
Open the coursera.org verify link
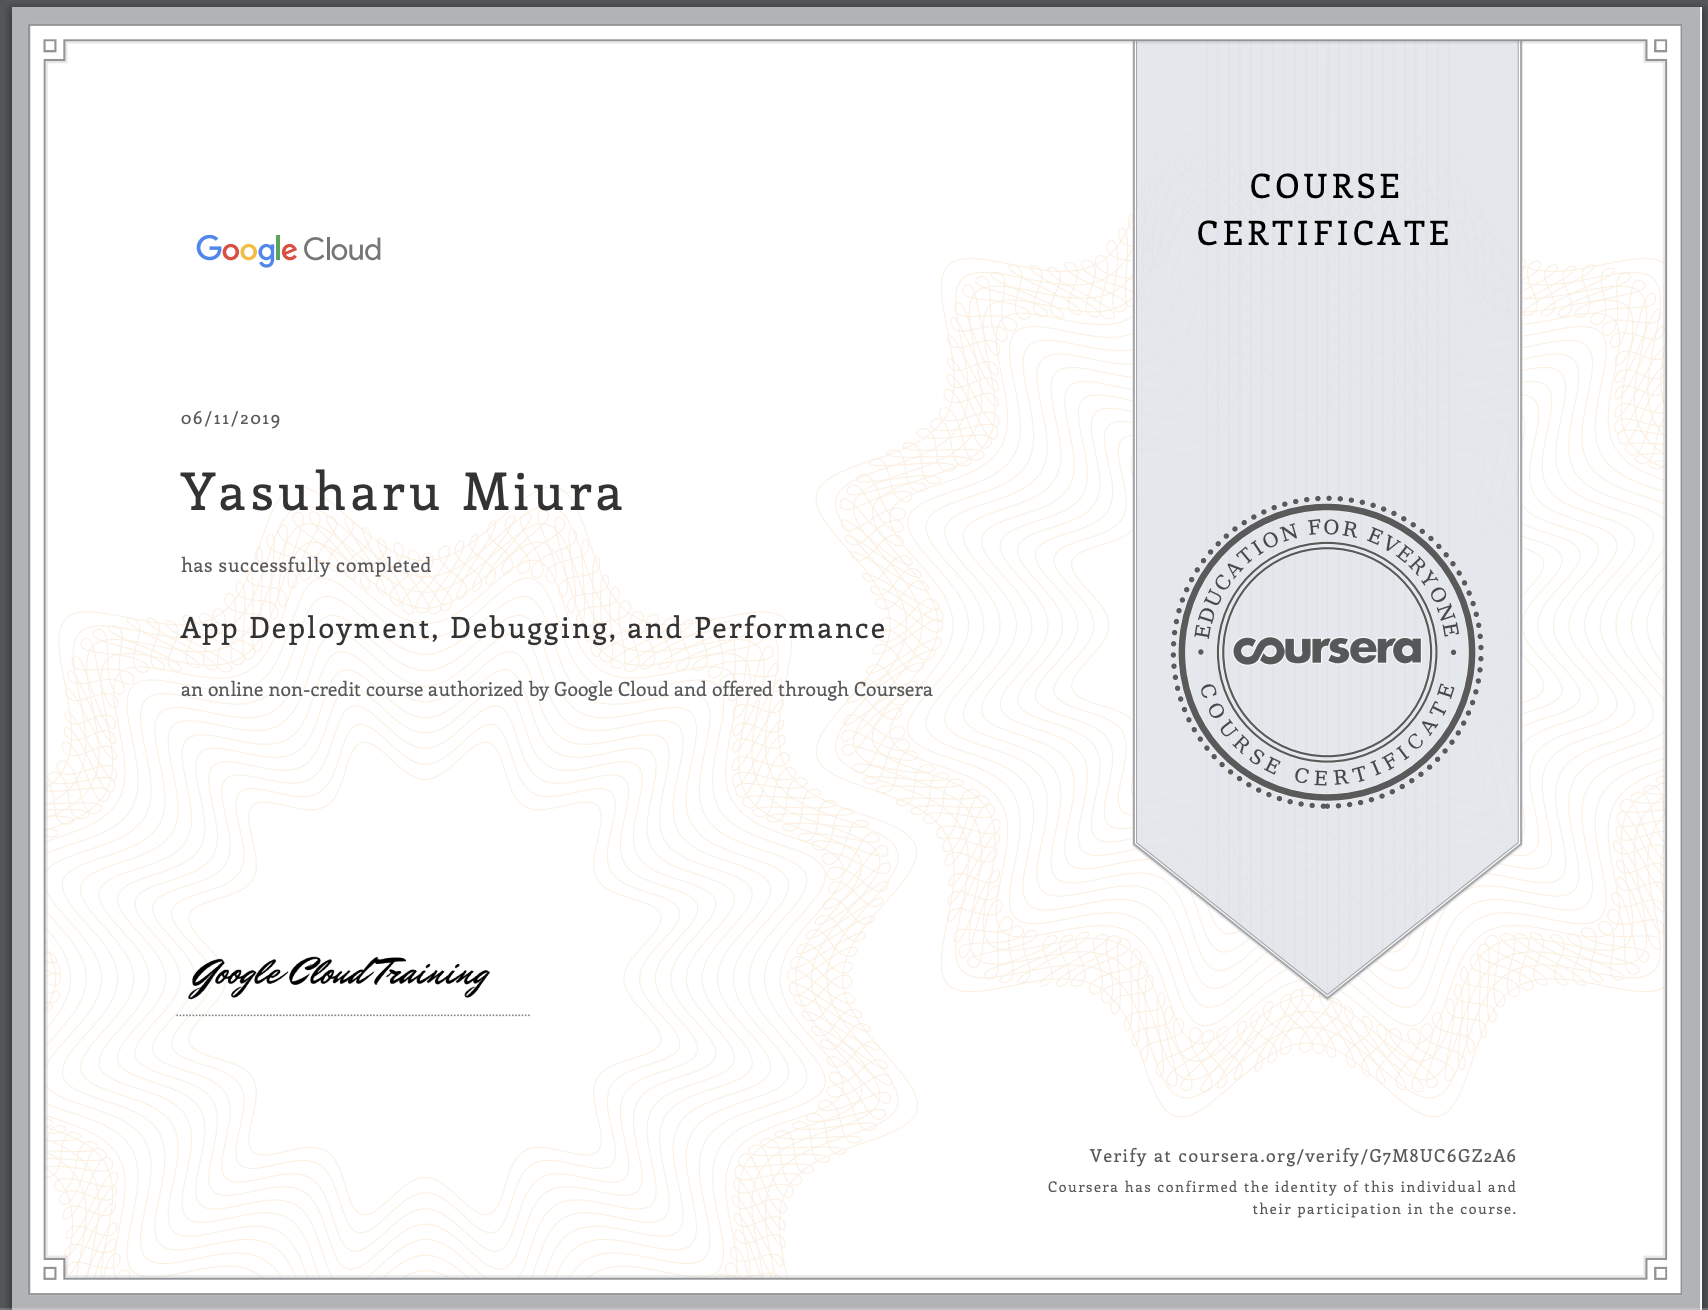click(1347, 1156)
